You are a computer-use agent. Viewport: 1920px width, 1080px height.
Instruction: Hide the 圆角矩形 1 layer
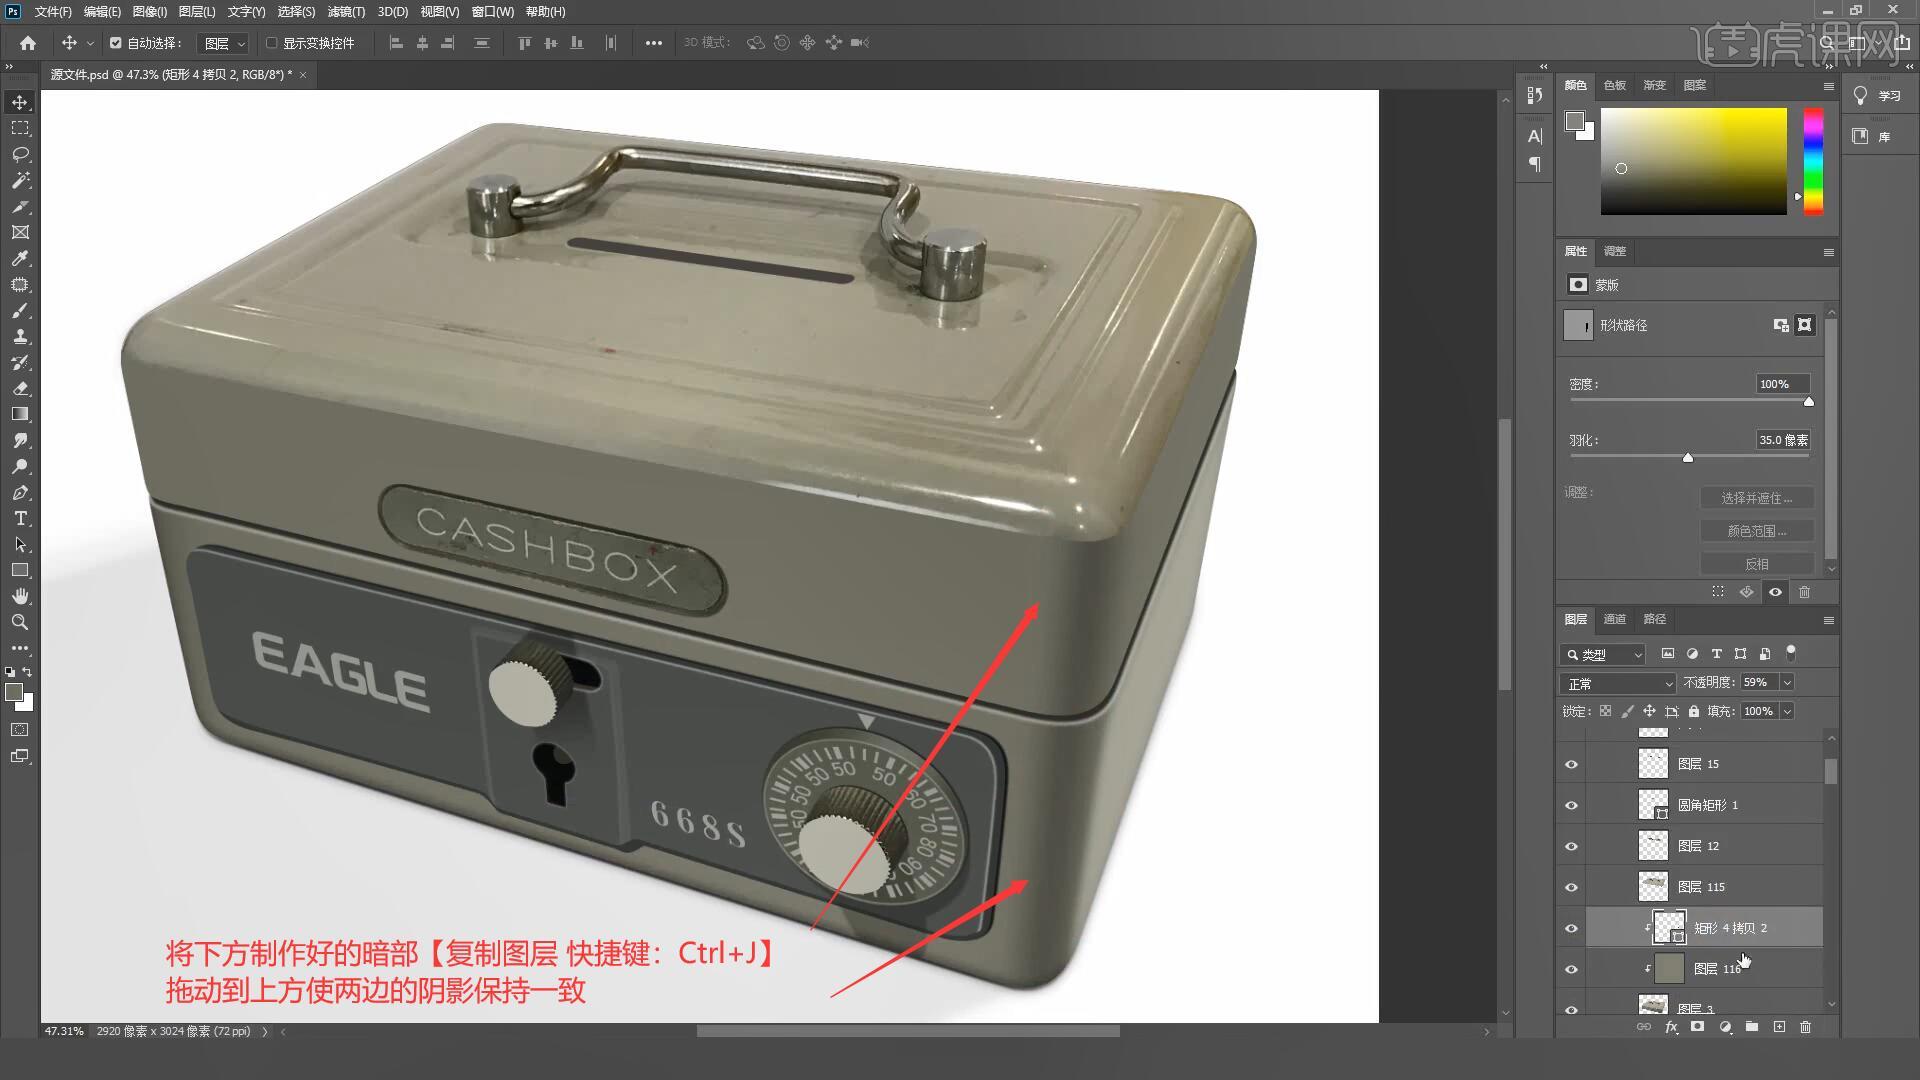(1571, 805)
